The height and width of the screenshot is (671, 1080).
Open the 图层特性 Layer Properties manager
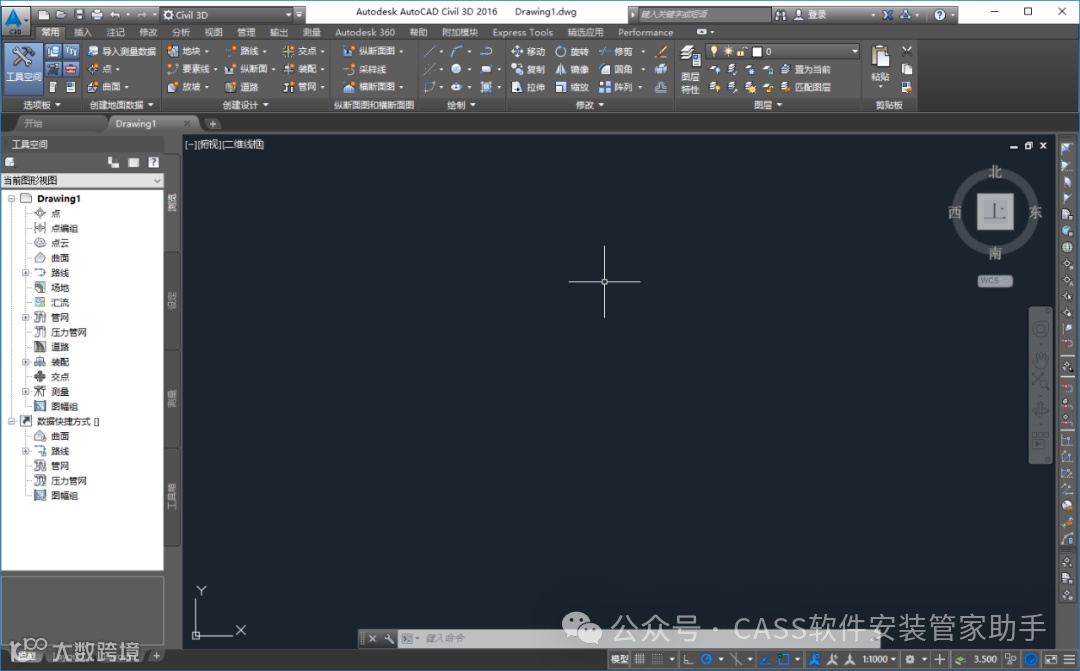coord(689,69)
